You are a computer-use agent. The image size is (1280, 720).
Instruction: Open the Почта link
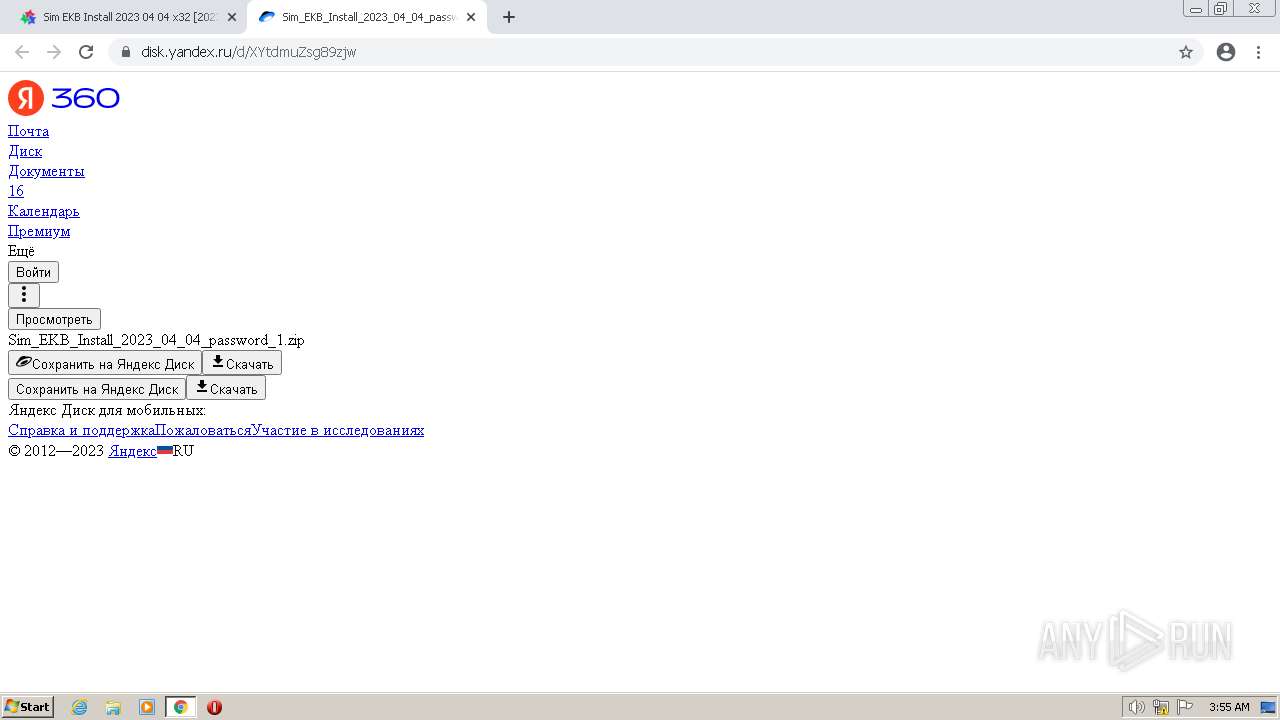[28, 131]
